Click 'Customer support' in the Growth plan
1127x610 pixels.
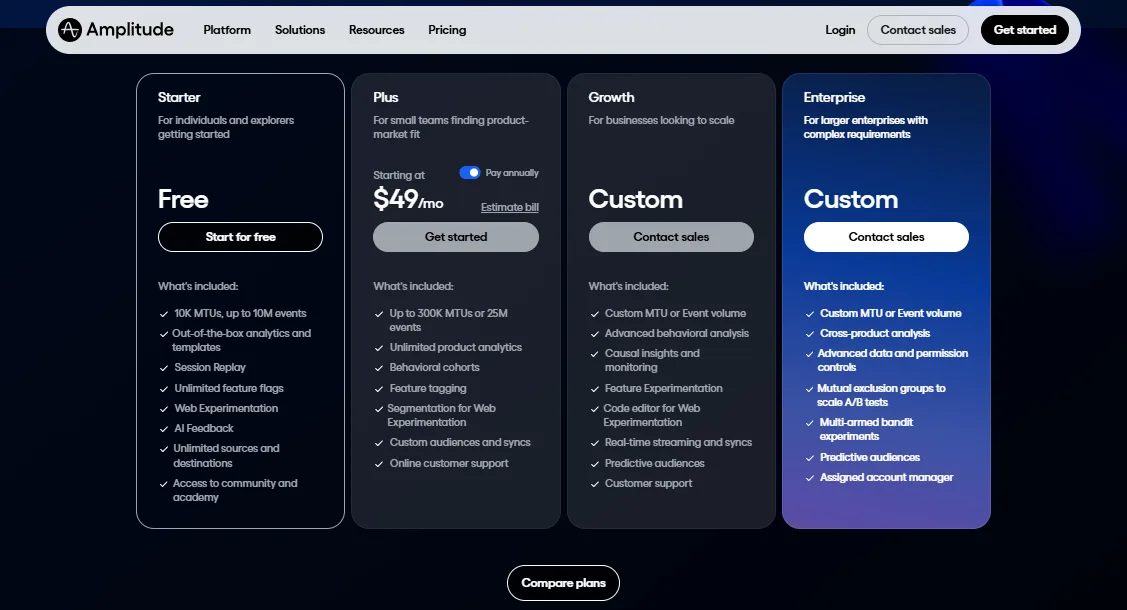pos(648,484)
